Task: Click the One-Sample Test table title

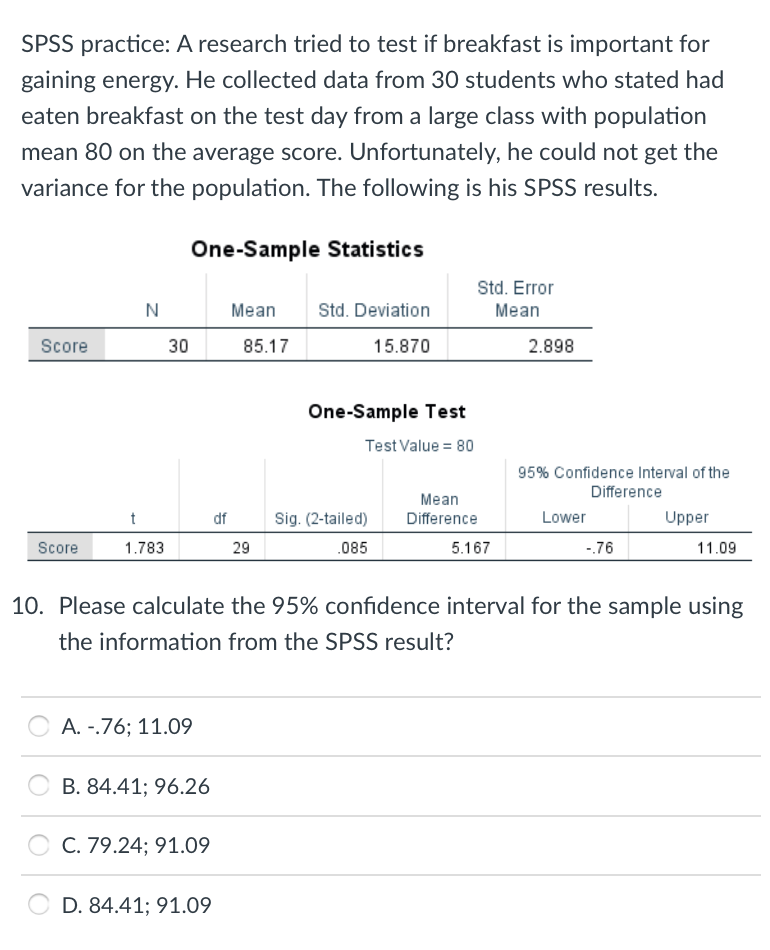Action: coord(387,411)
